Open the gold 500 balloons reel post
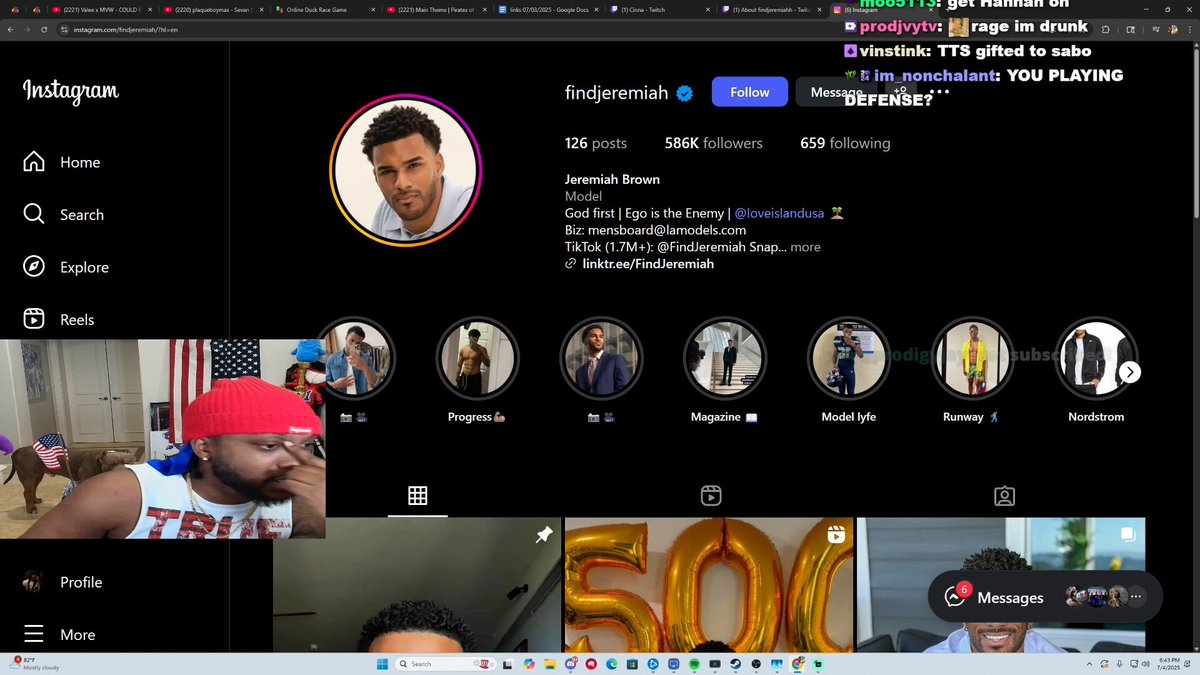Viewport: 1200px width, 675px height. [x=709, y=585]
